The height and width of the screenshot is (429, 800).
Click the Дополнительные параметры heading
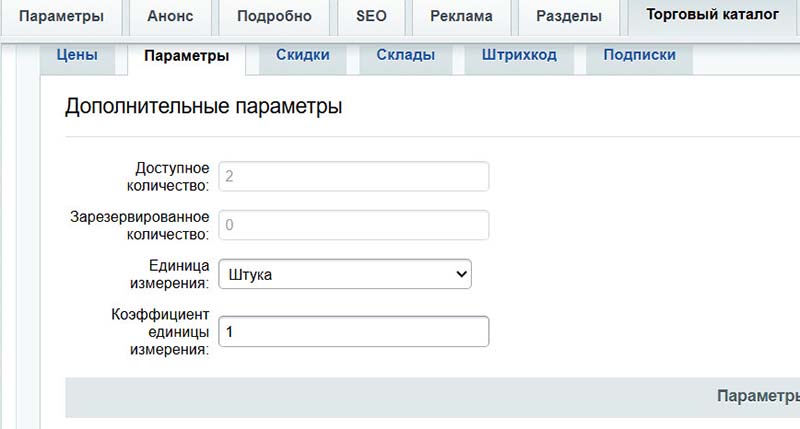tap(203, 107)
